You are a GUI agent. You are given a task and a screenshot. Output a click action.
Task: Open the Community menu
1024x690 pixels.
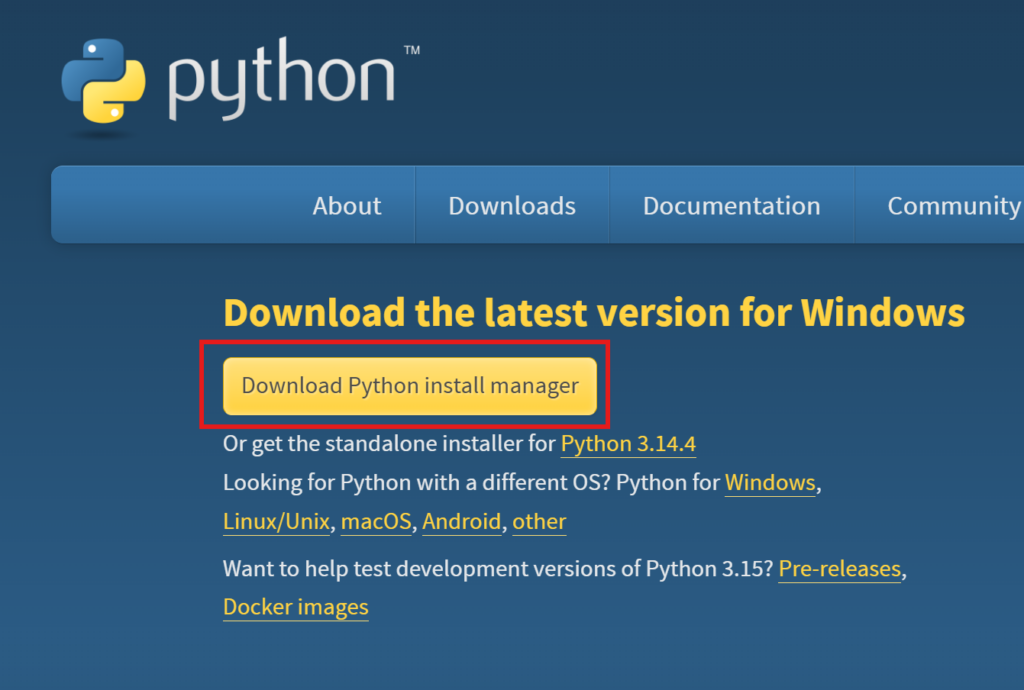pyautogui.click(x=955, y=206)
